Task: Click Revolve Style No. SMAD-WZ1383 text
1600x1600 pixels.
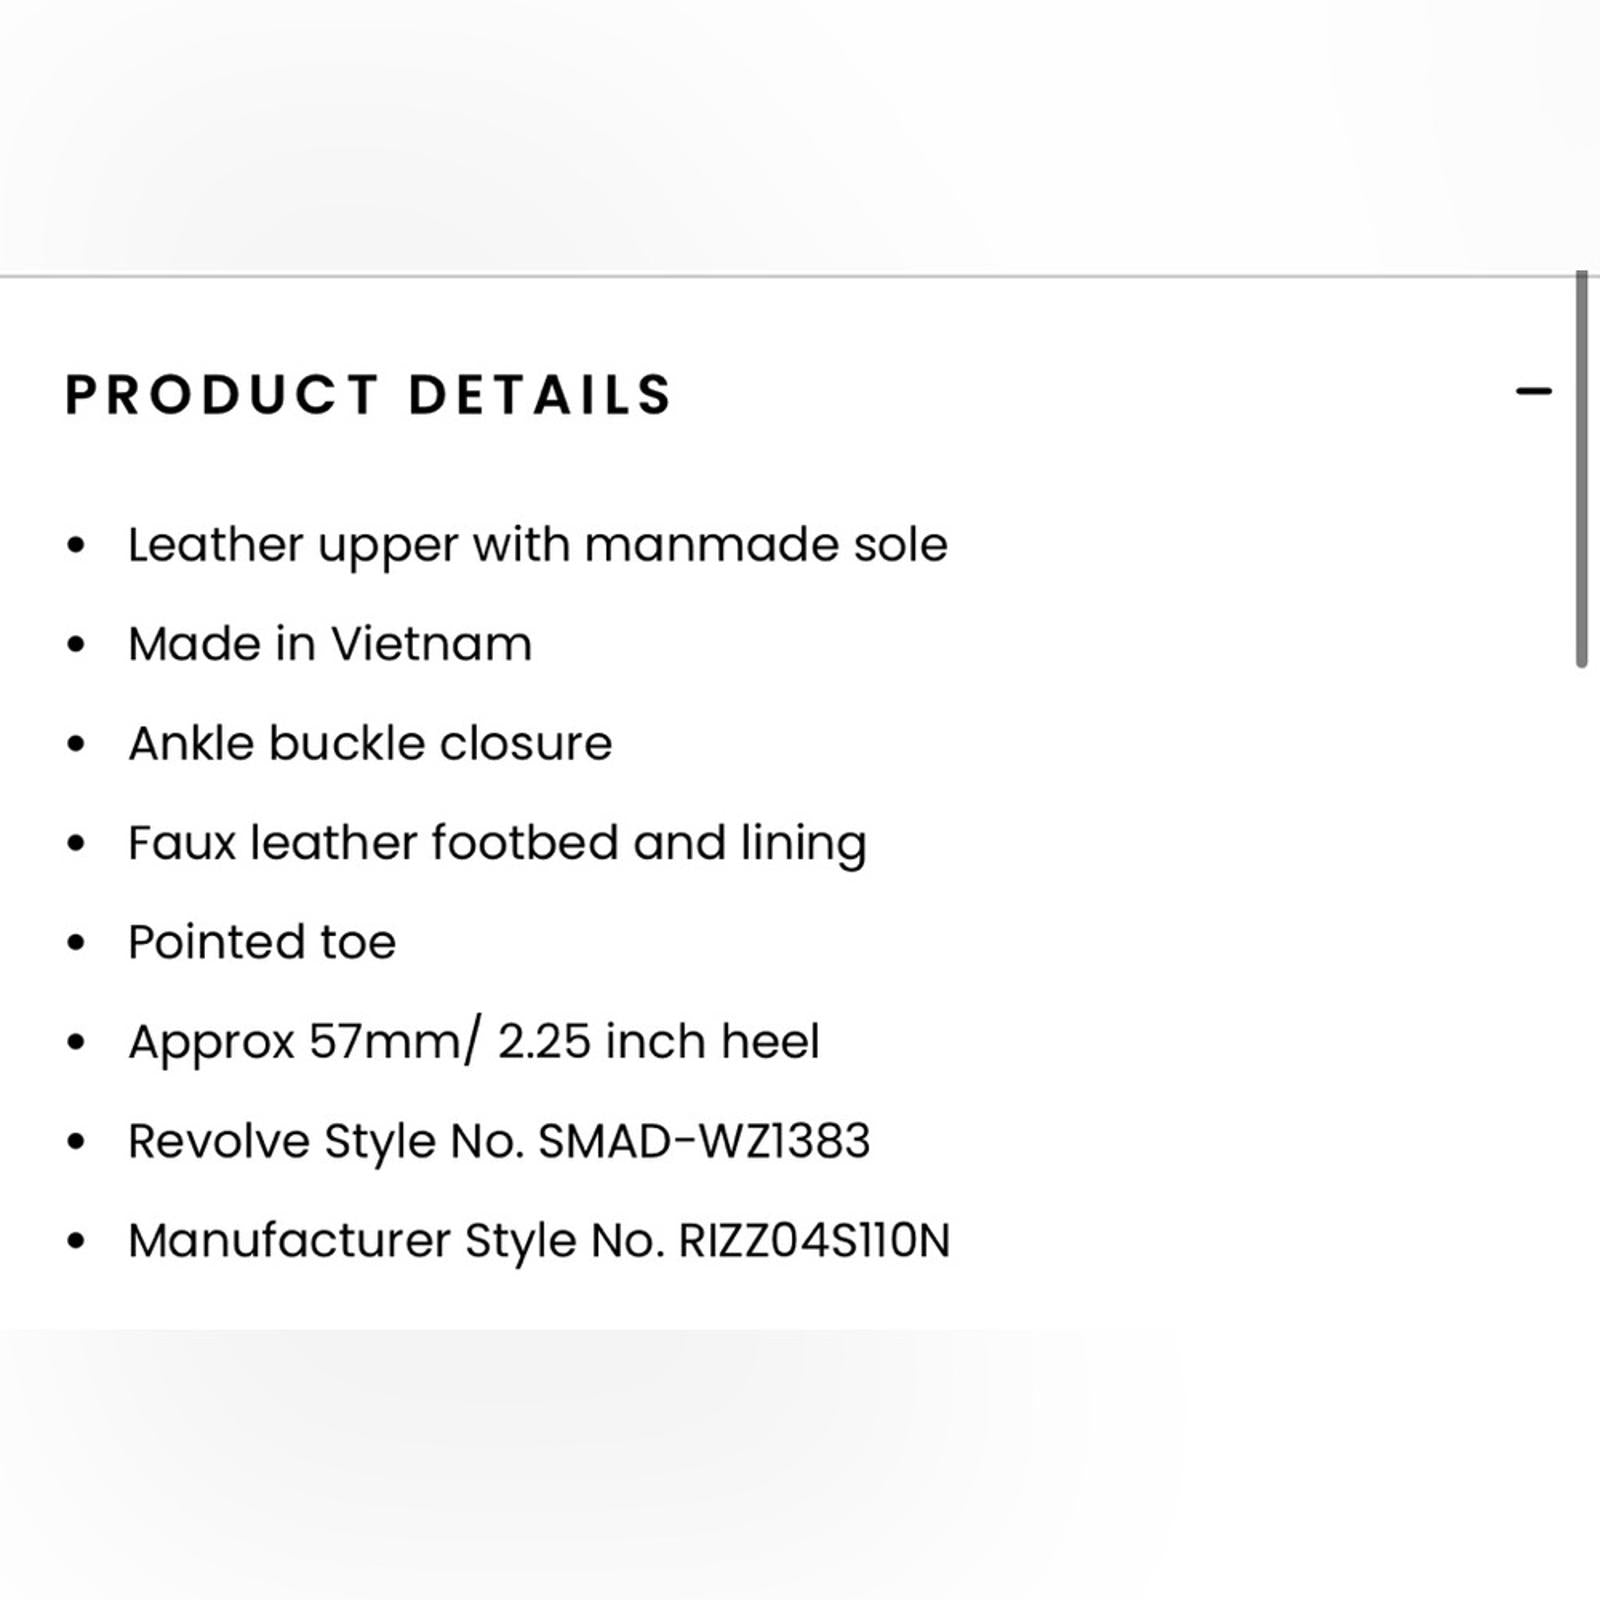Action: pyautogui.click(x=499, y=1142)
